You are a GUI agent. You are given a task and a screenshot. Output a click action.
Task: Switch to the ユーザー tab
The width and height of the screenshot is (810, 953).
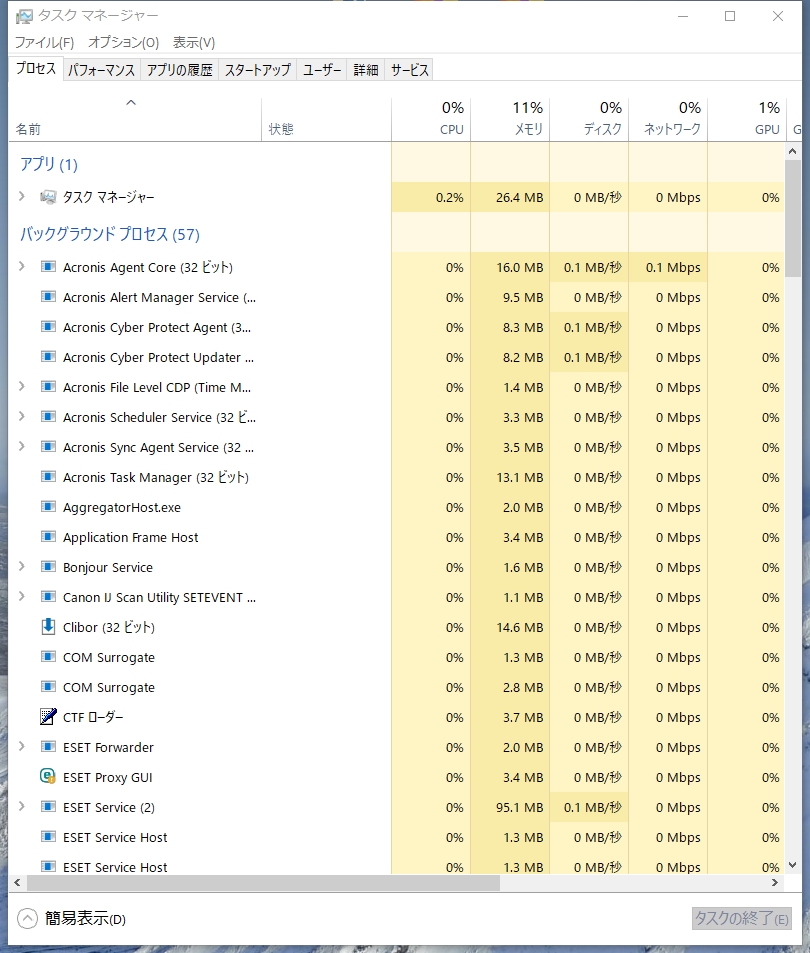(322, 70)
